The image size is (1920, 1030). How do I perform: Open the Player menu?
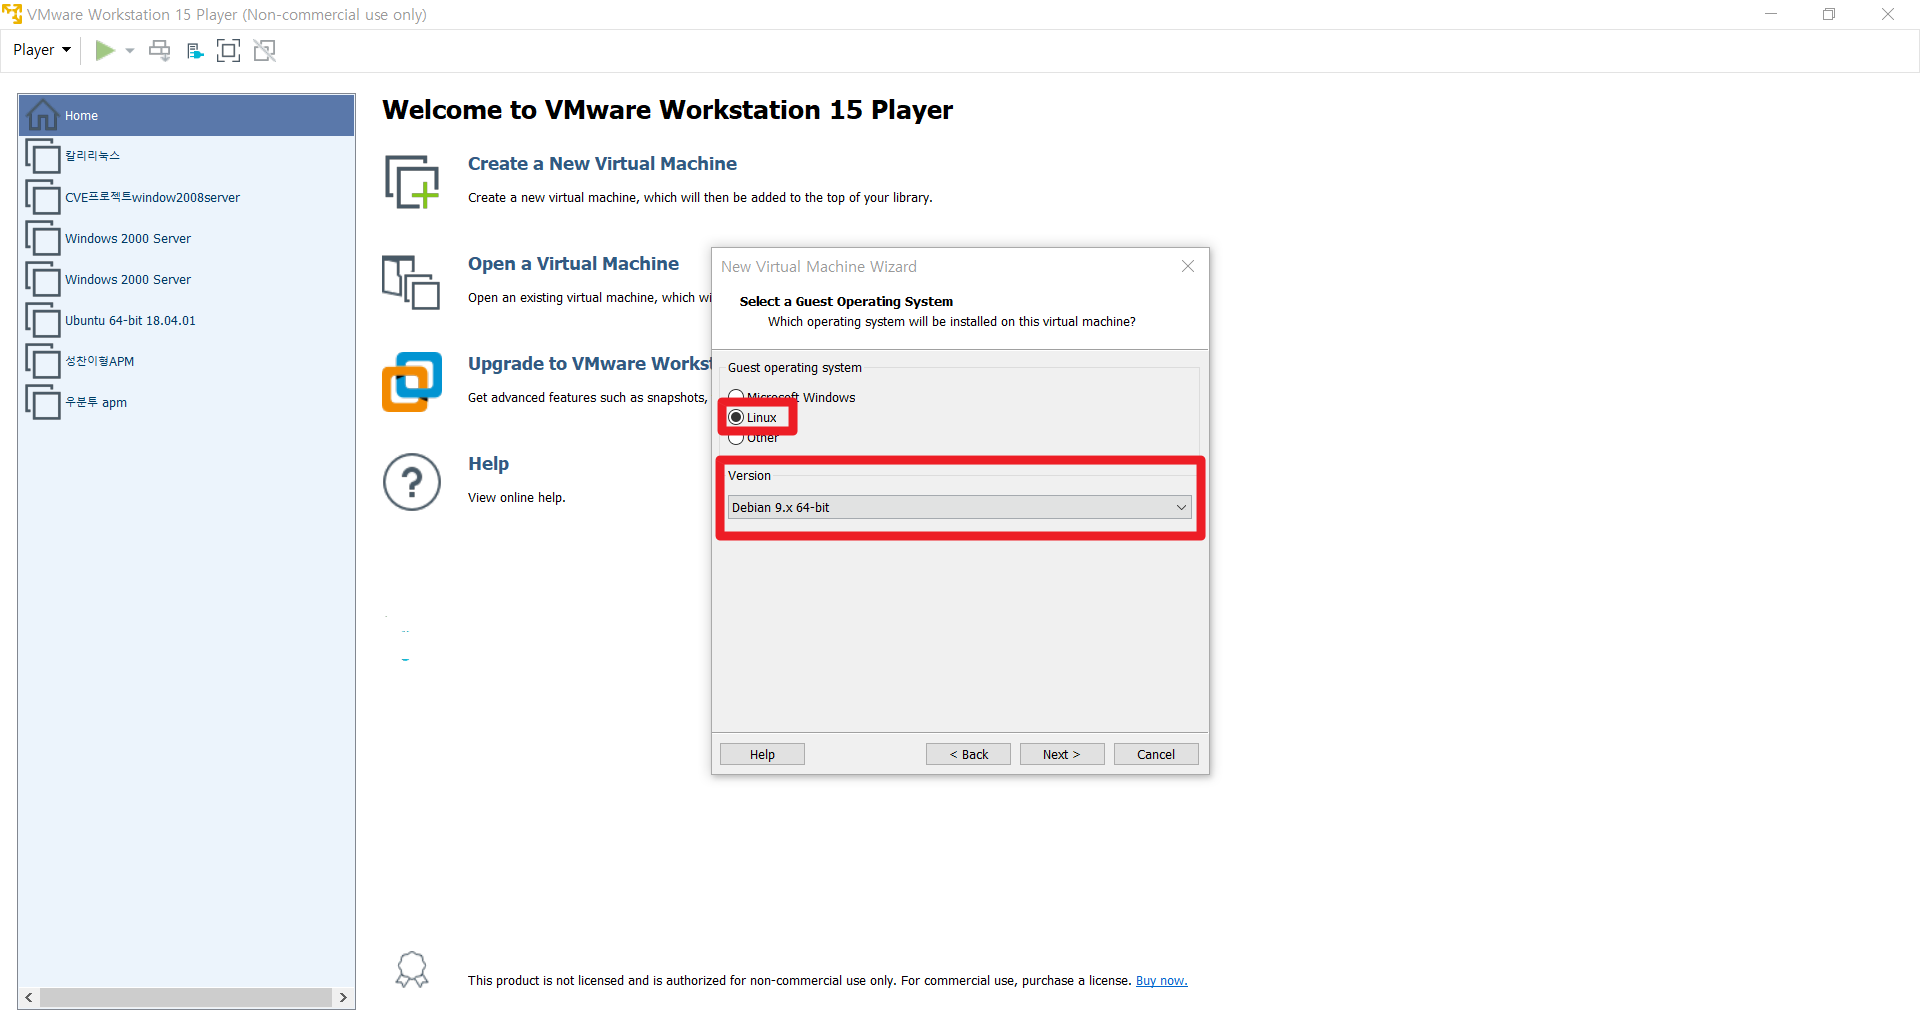pos(42,50)
